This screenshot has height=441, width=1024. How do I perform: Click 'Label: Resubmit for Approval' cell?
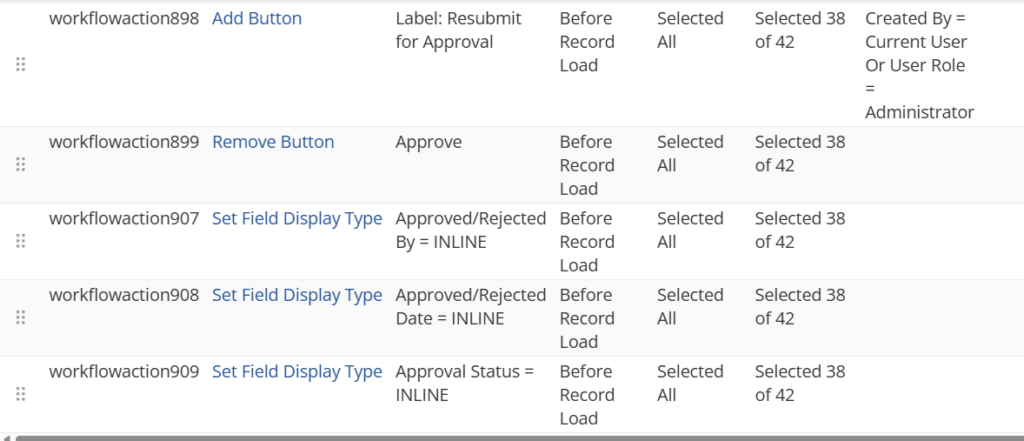[x=458, y=30]
